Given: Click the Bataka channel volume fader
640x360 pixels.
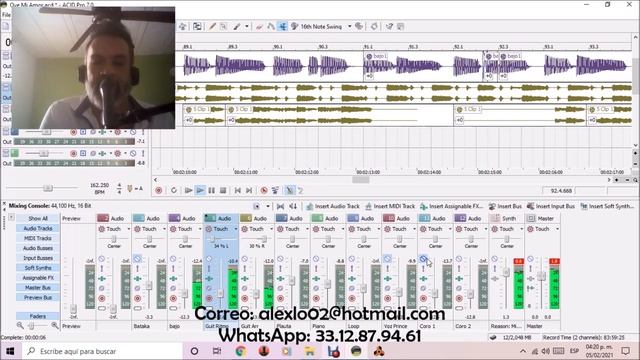Looking at the screenshot, I should (149, 286).
